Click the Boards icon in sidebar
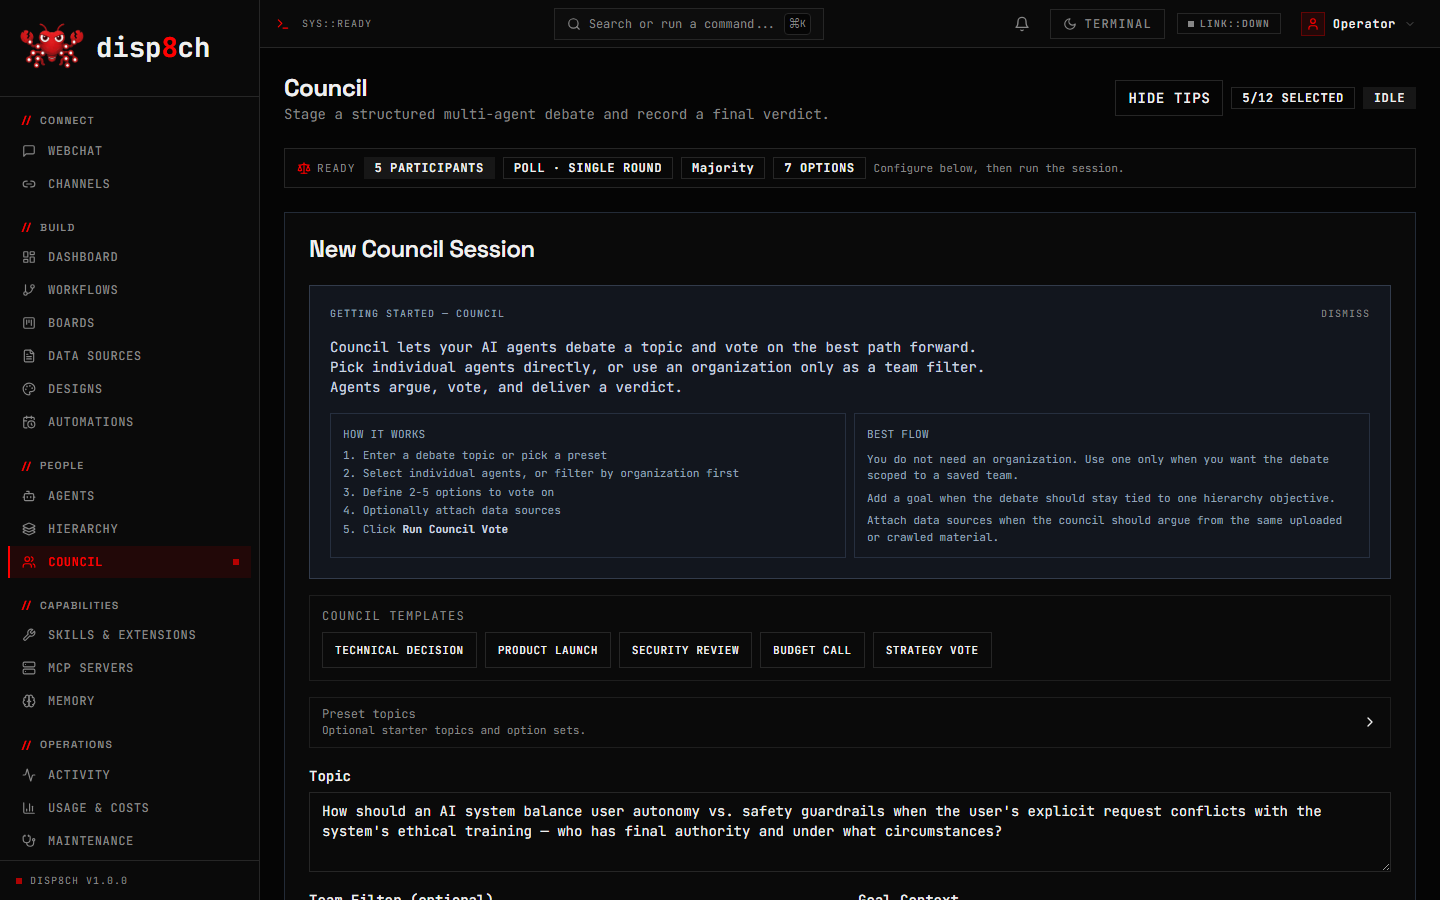Screen dimensions: 1440x900 [29, 323]
